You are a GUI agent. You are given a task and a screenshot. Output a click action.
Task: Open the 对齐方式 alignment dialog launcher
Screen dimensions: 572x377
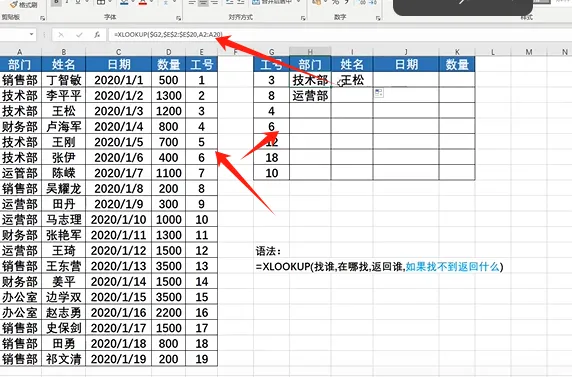[x=303, y=18]
